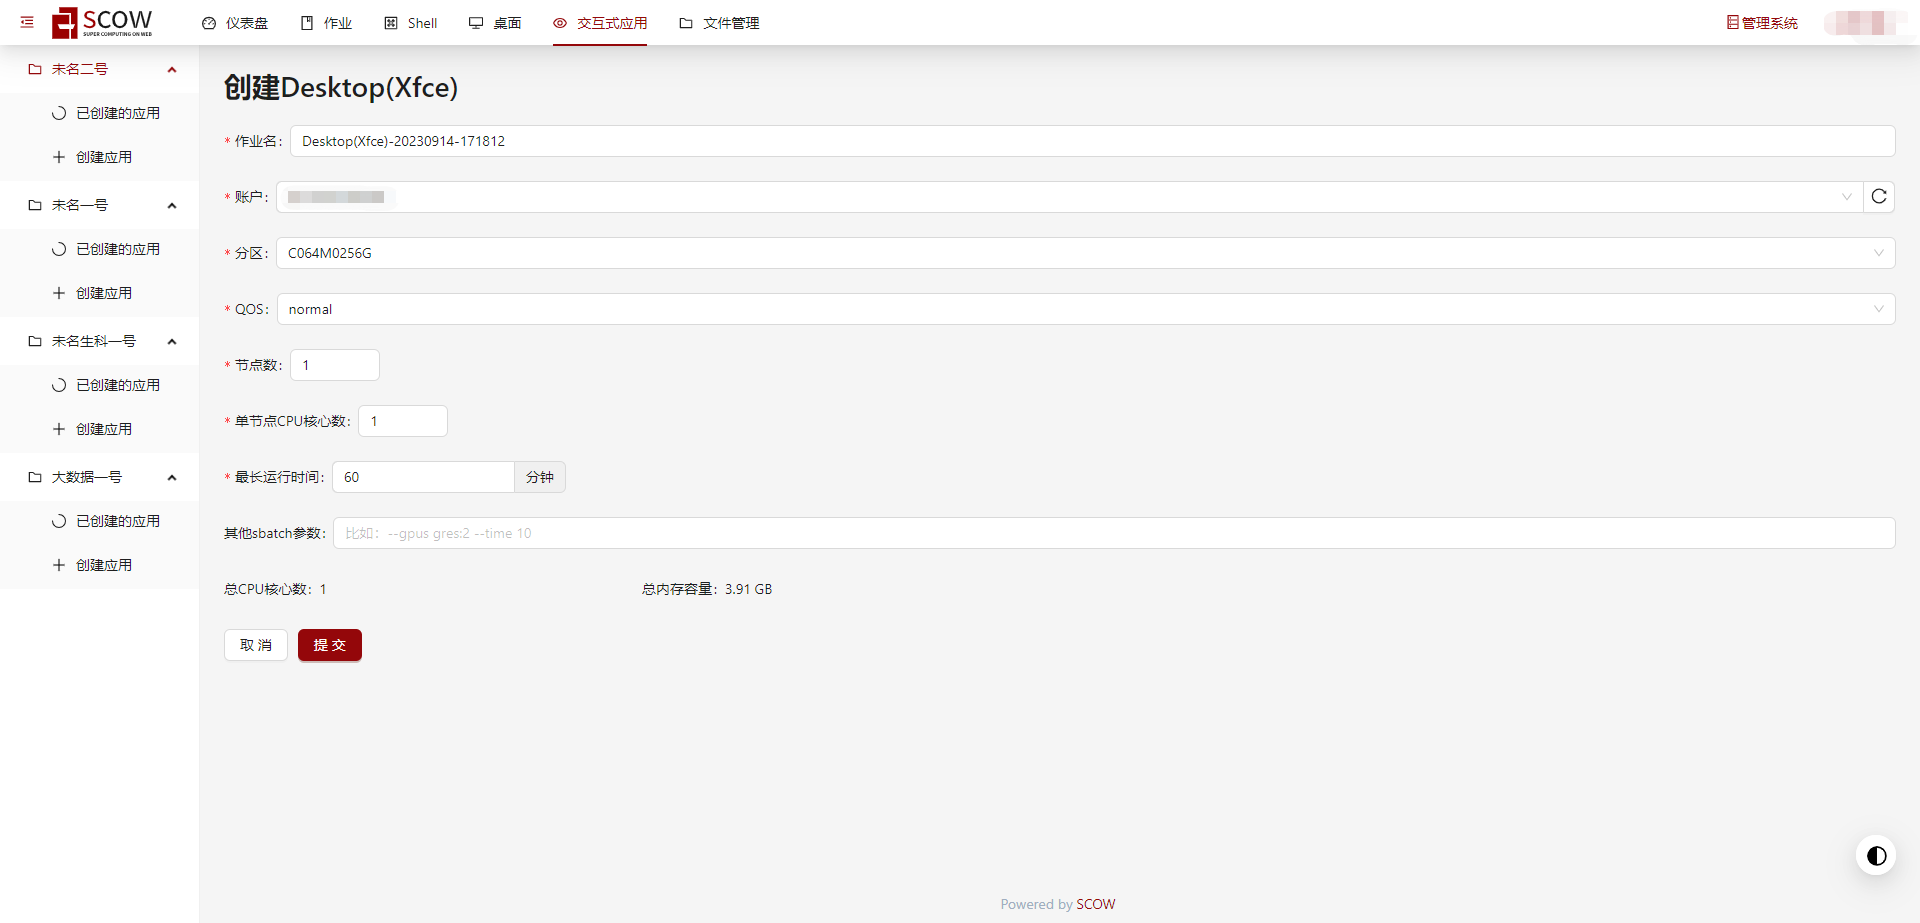Click the SCOW logo
The width and height of the screenshot is (1920, 923).
(103, 22)
